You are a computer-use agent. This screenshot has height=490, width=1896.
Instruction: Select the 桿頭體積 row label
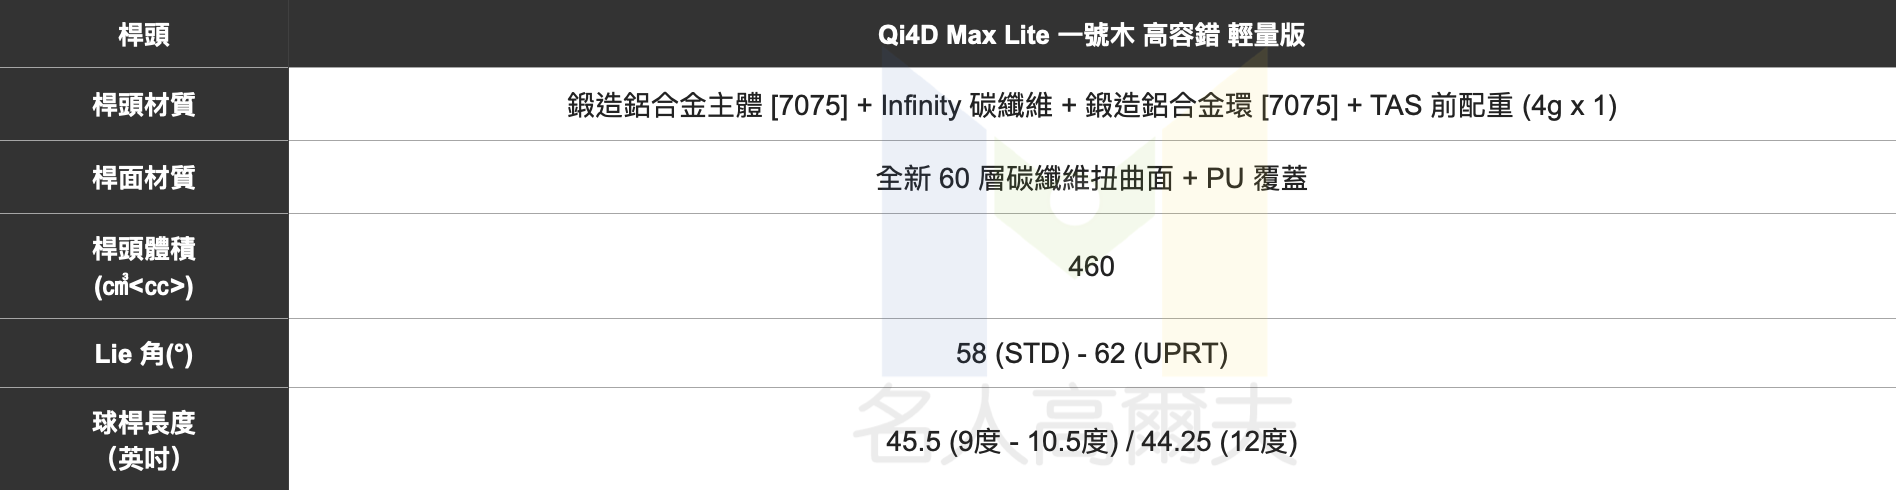pyautogui.click(x=144, y=249)
